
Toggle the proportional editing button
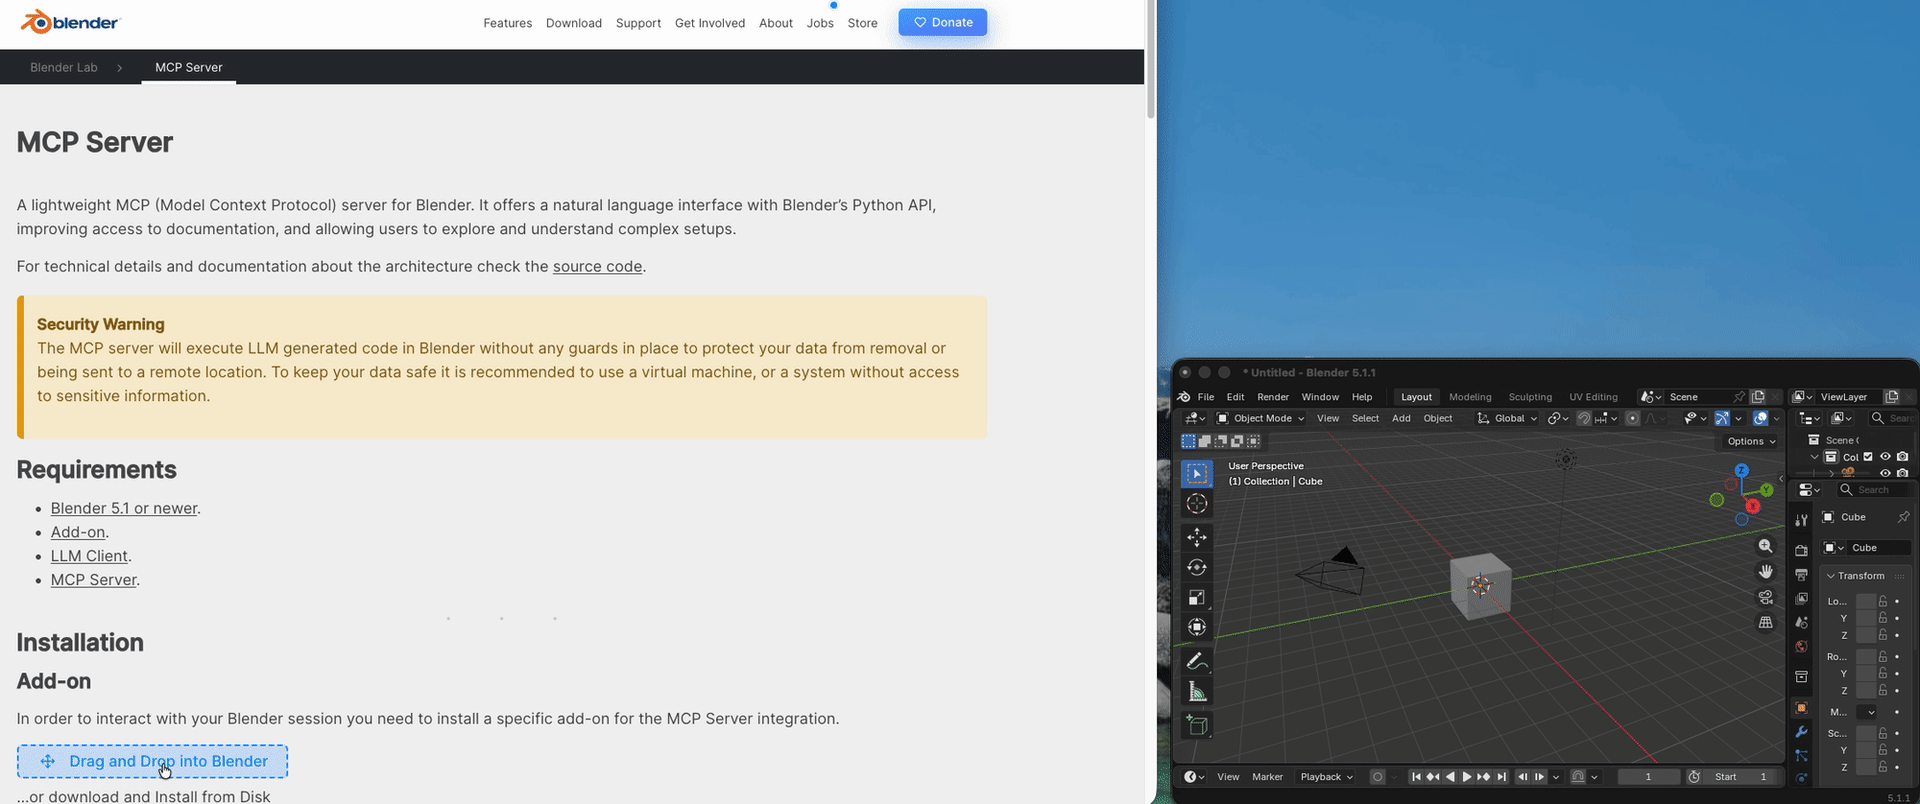click(x=1632, y=418)
